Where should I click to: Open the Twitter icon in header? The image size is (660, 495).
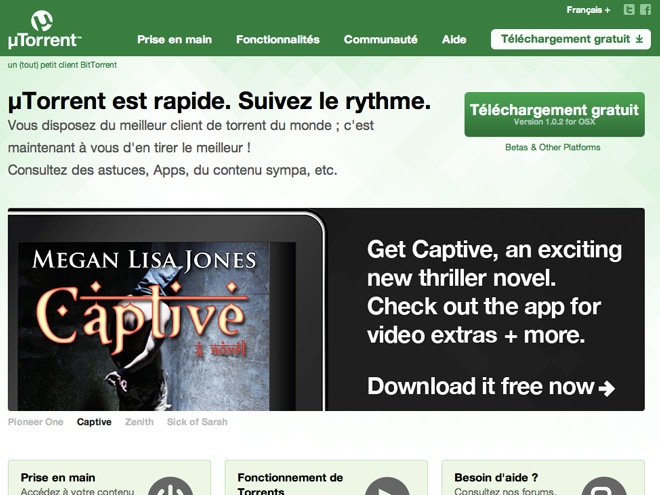(x=629, y=10)
